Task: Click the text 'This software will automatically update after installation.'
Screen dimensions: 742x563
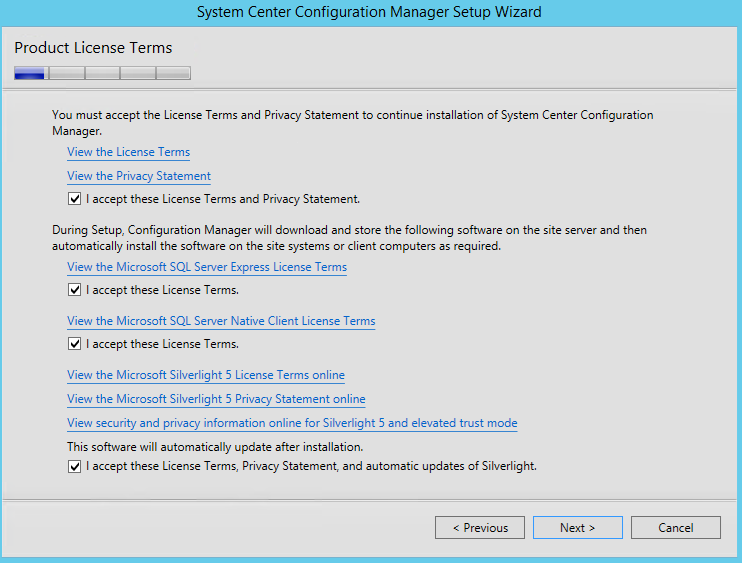Action: (x=215, y=447)
